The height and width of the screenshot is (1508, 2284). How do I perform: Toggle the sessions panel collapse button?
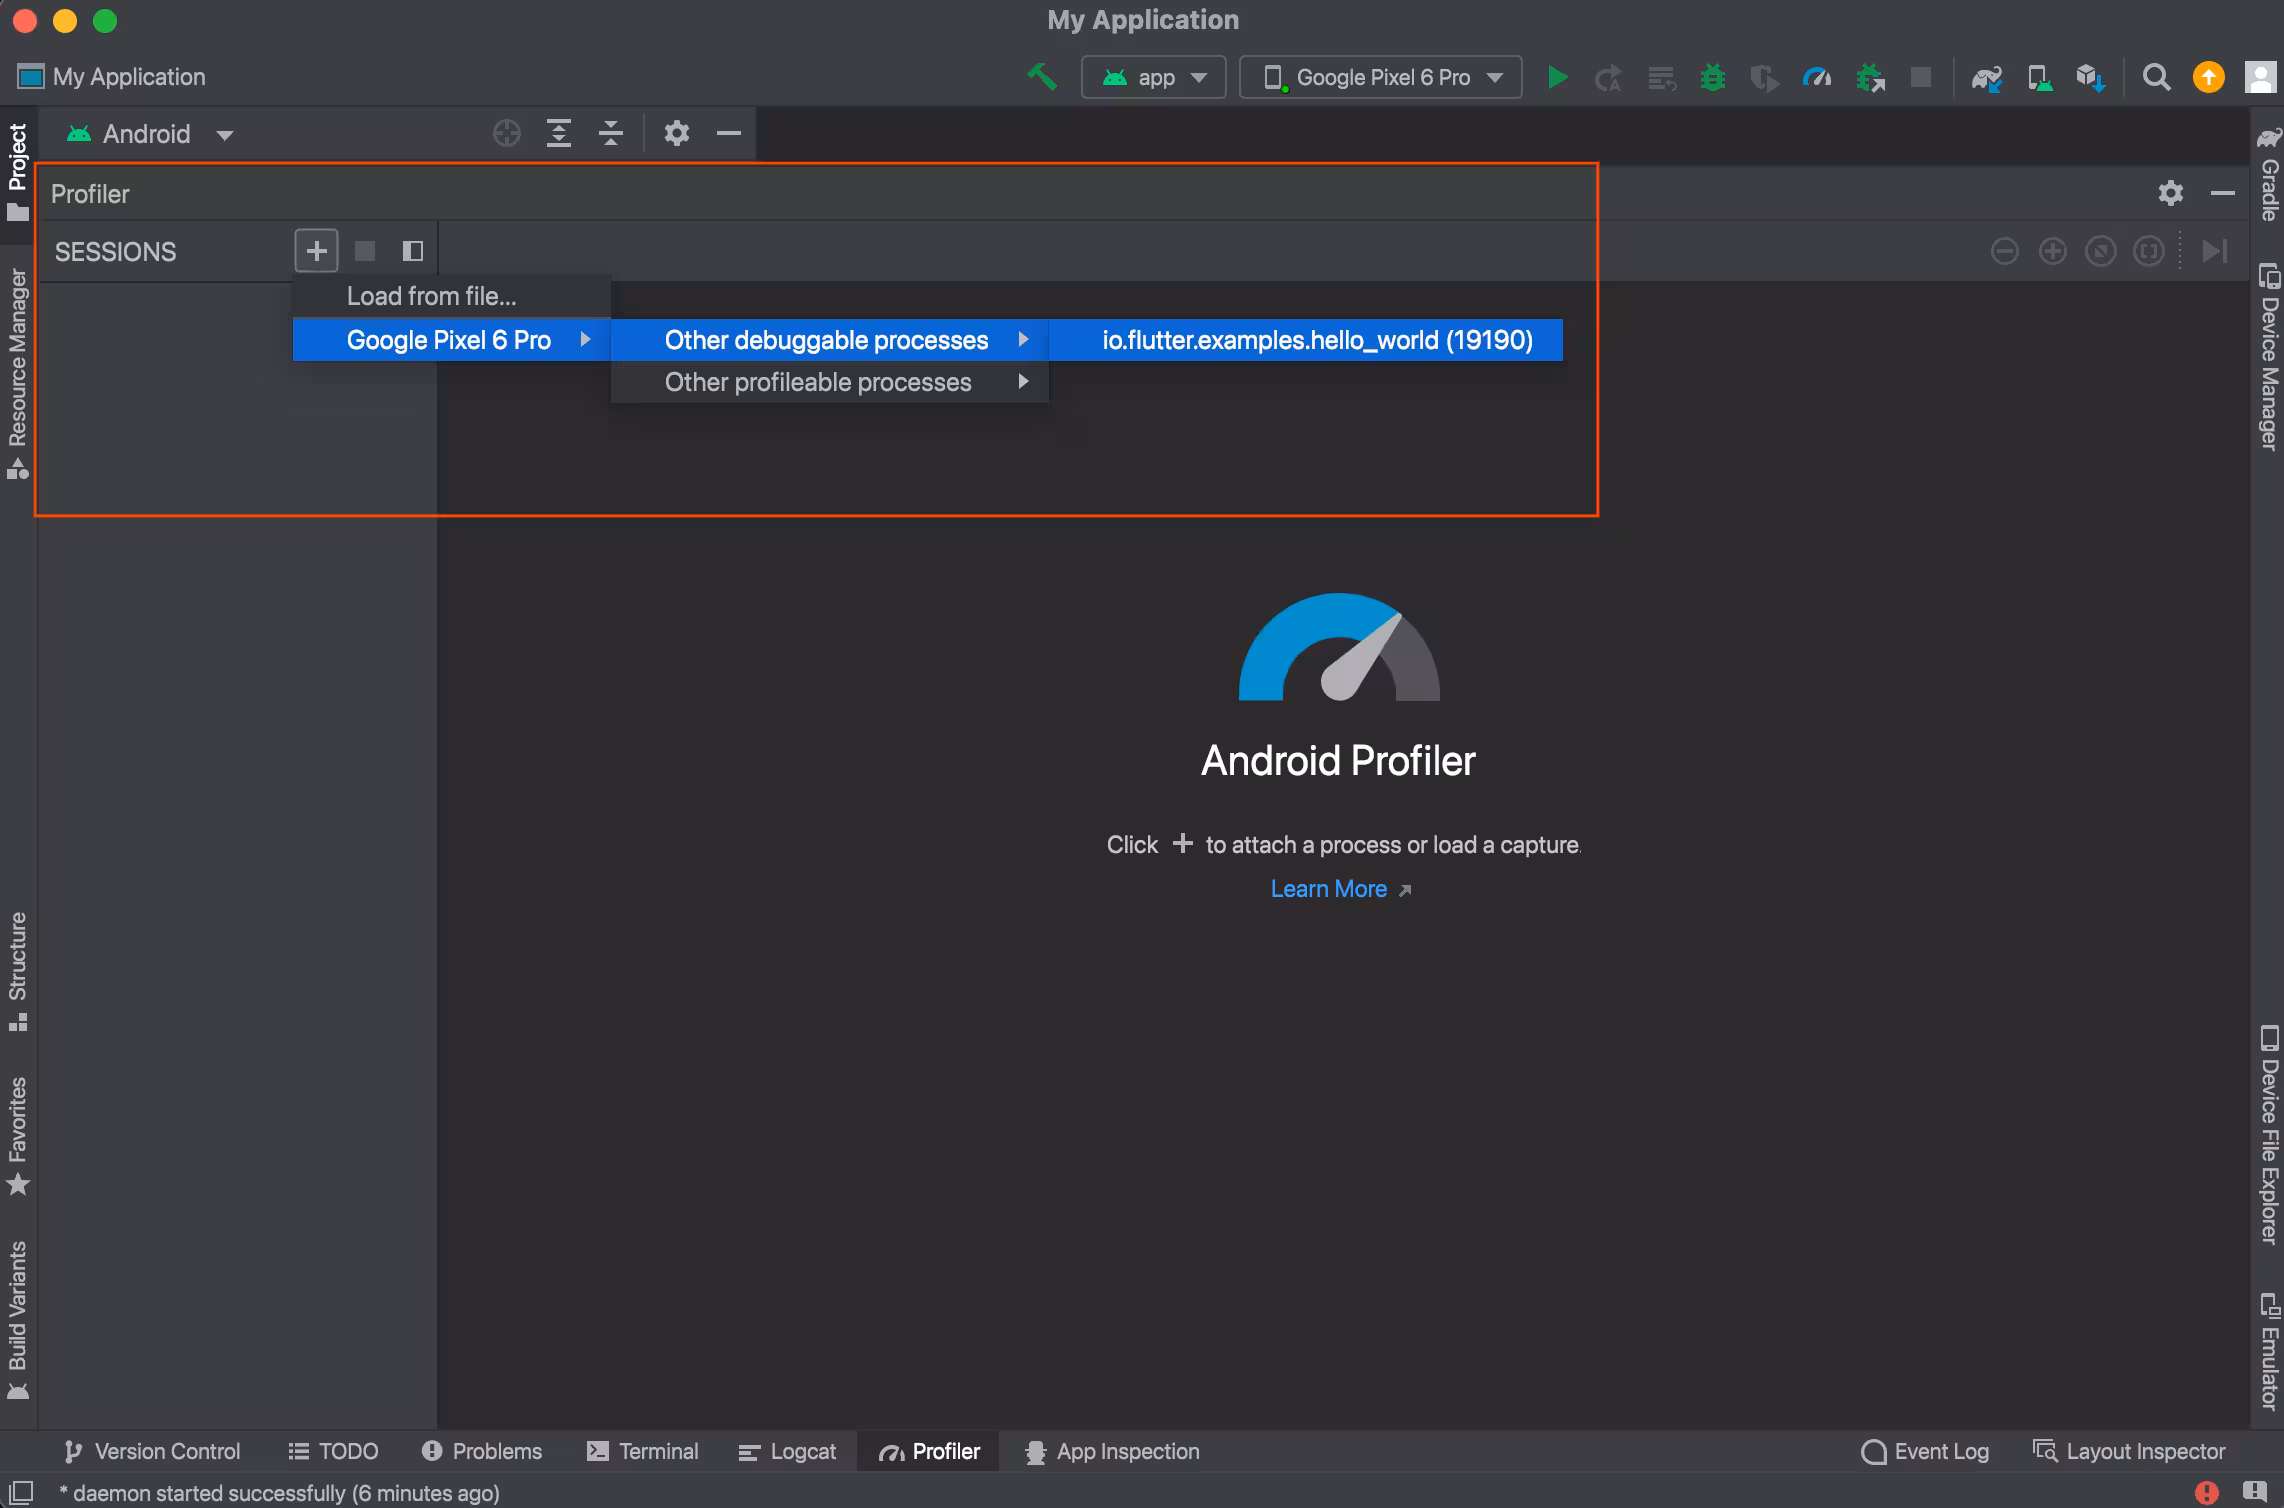coord(412,251)
